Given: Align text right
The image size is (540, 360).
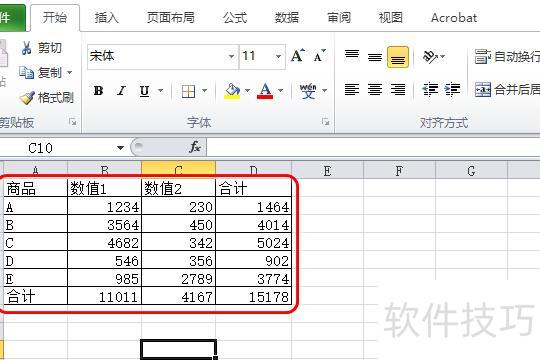Looking at the screenshot, I should (x=398, y=90).
